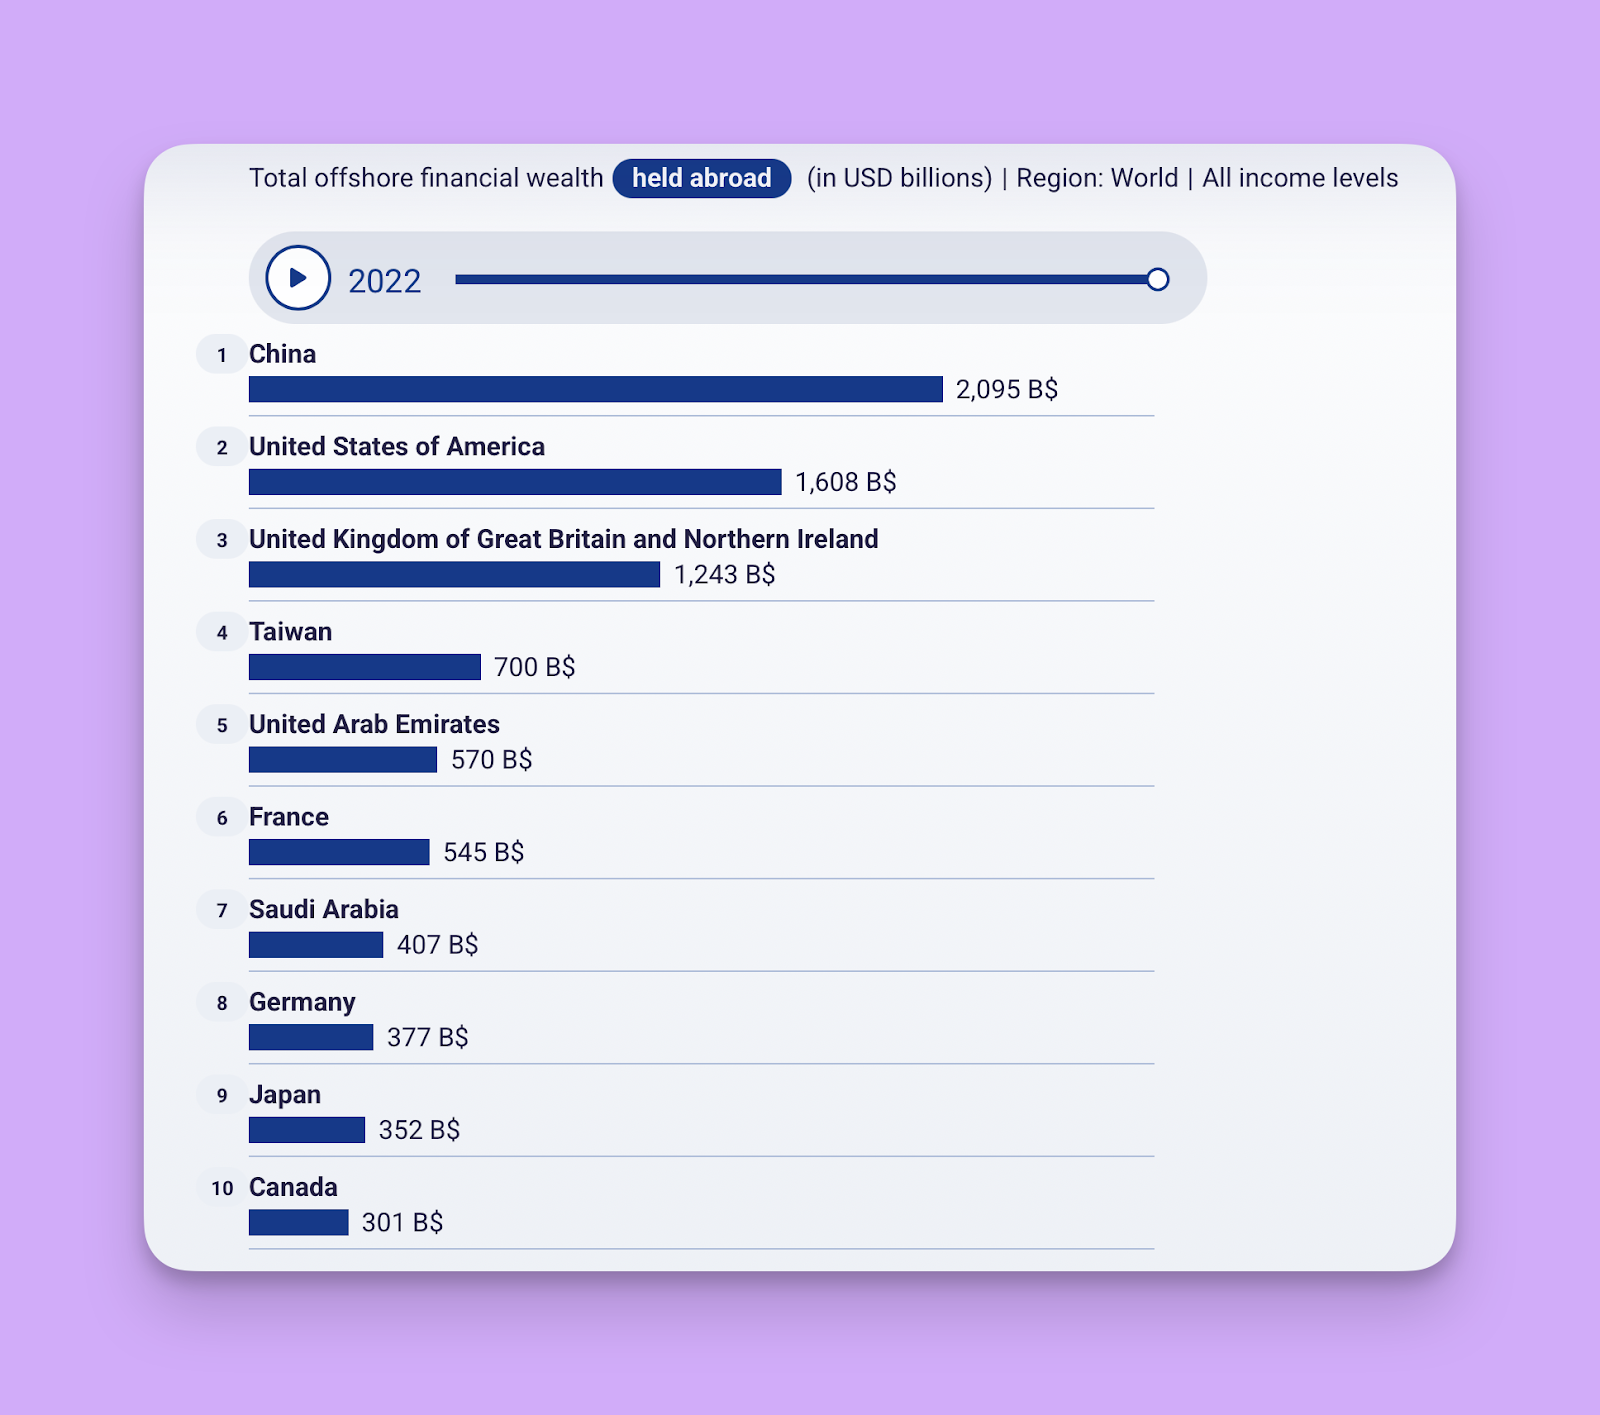This screenshot has height=1415, width=1600.
Task: Select the Germany country label
Action: tap(301, 1002)
